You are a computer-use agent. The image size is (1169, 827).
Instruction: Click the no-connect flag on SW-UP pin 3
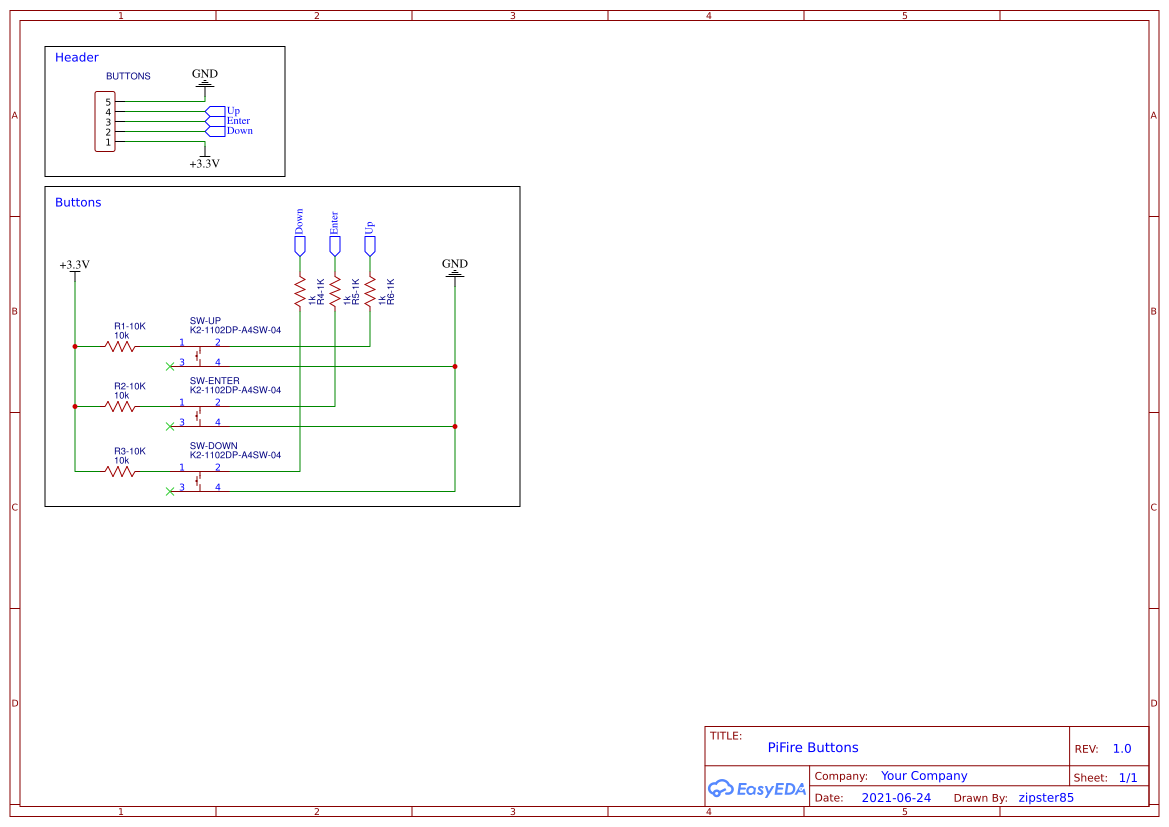[x=170, y=365]
